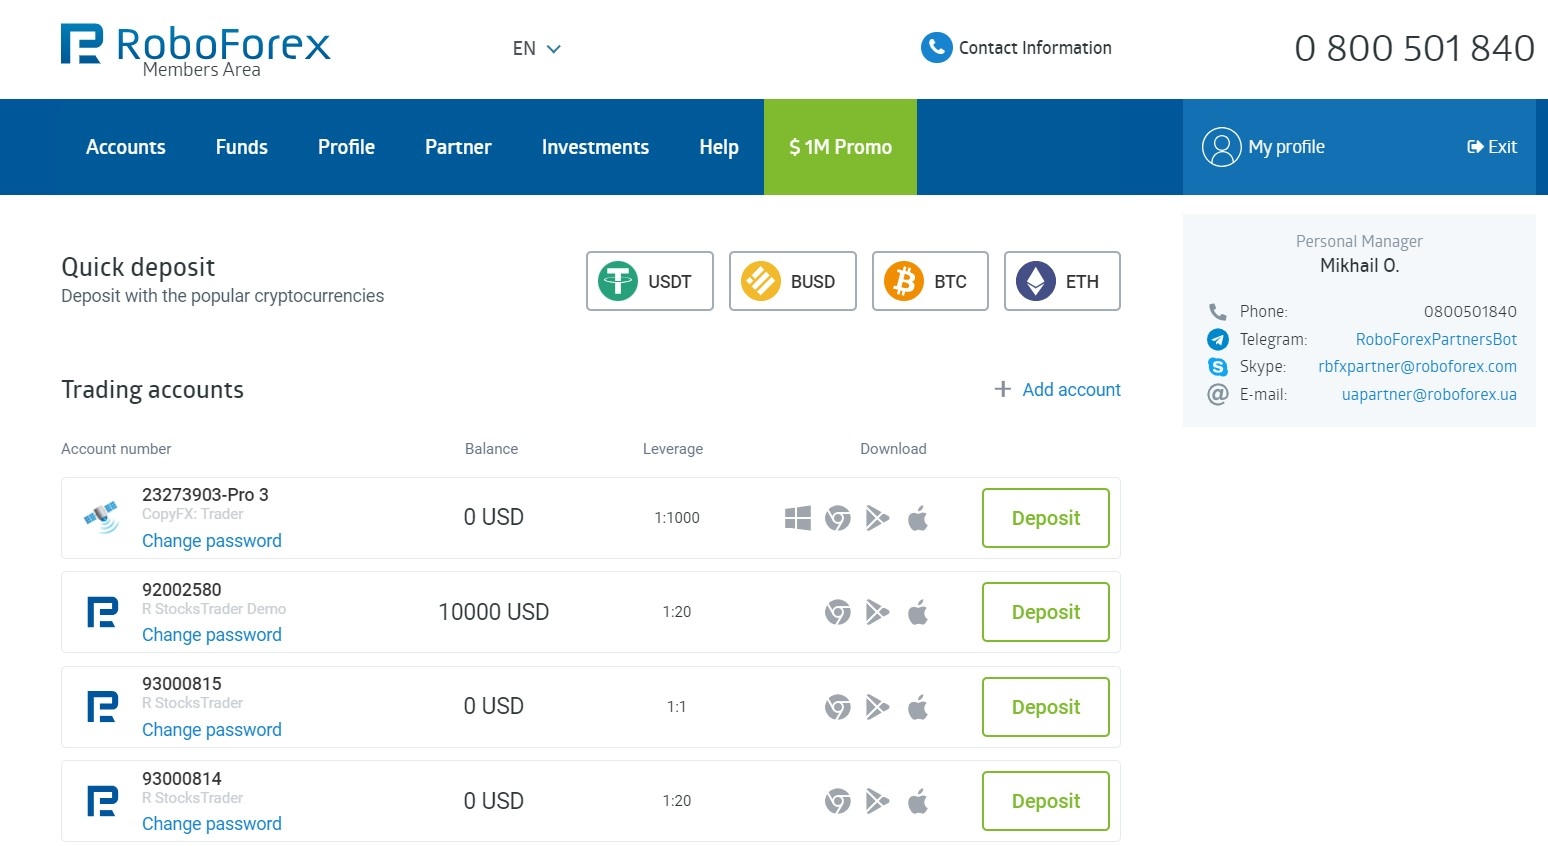Click the phone handset icon in Personal Manager panel

pos(1218,311)
